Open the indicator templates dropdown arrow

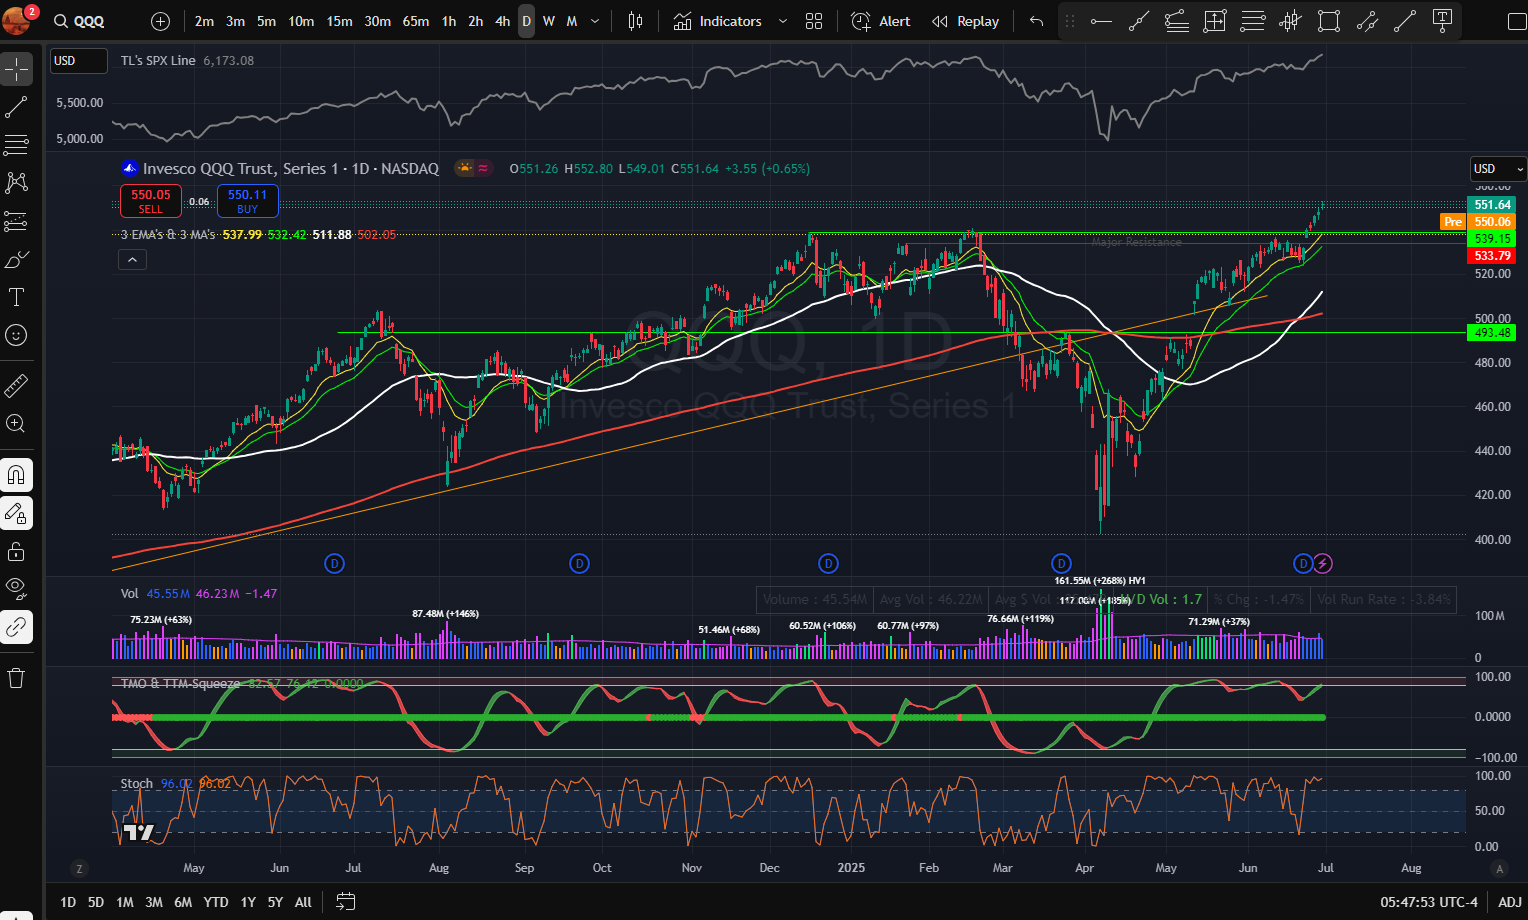[782, 21]
